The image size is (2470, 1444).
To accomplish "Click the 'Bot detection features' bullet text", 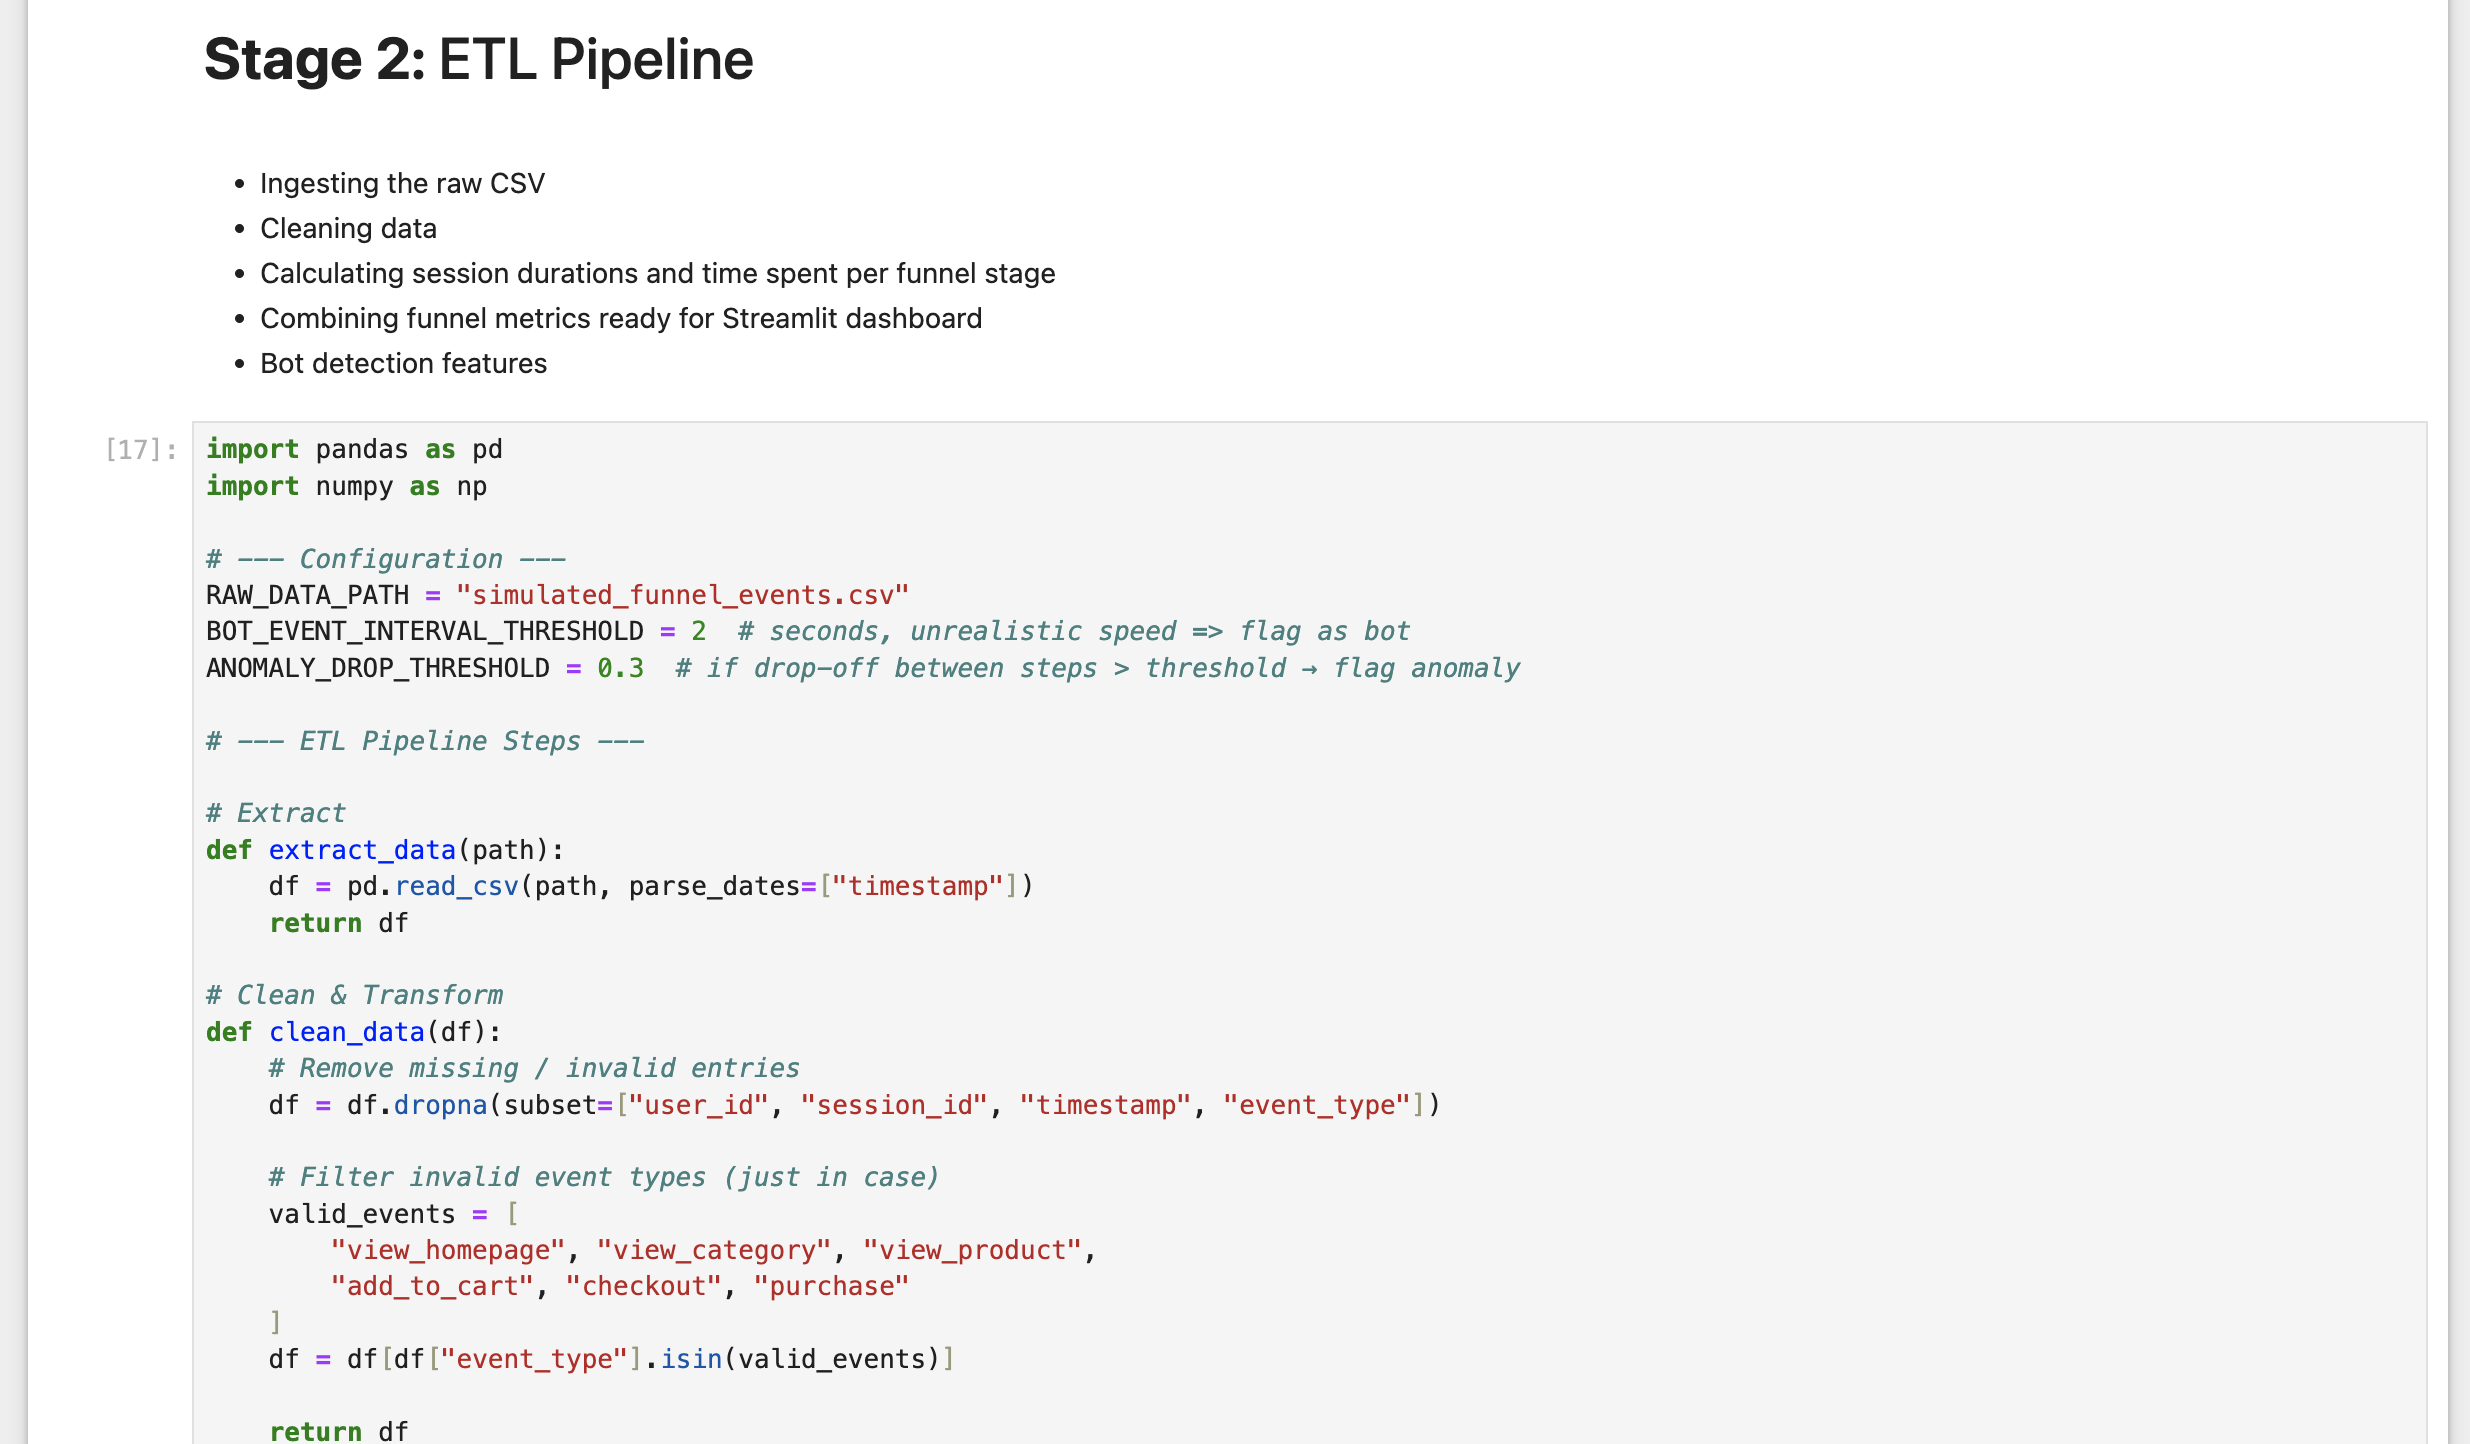I will pyautogui.click(x=403, y=364).
